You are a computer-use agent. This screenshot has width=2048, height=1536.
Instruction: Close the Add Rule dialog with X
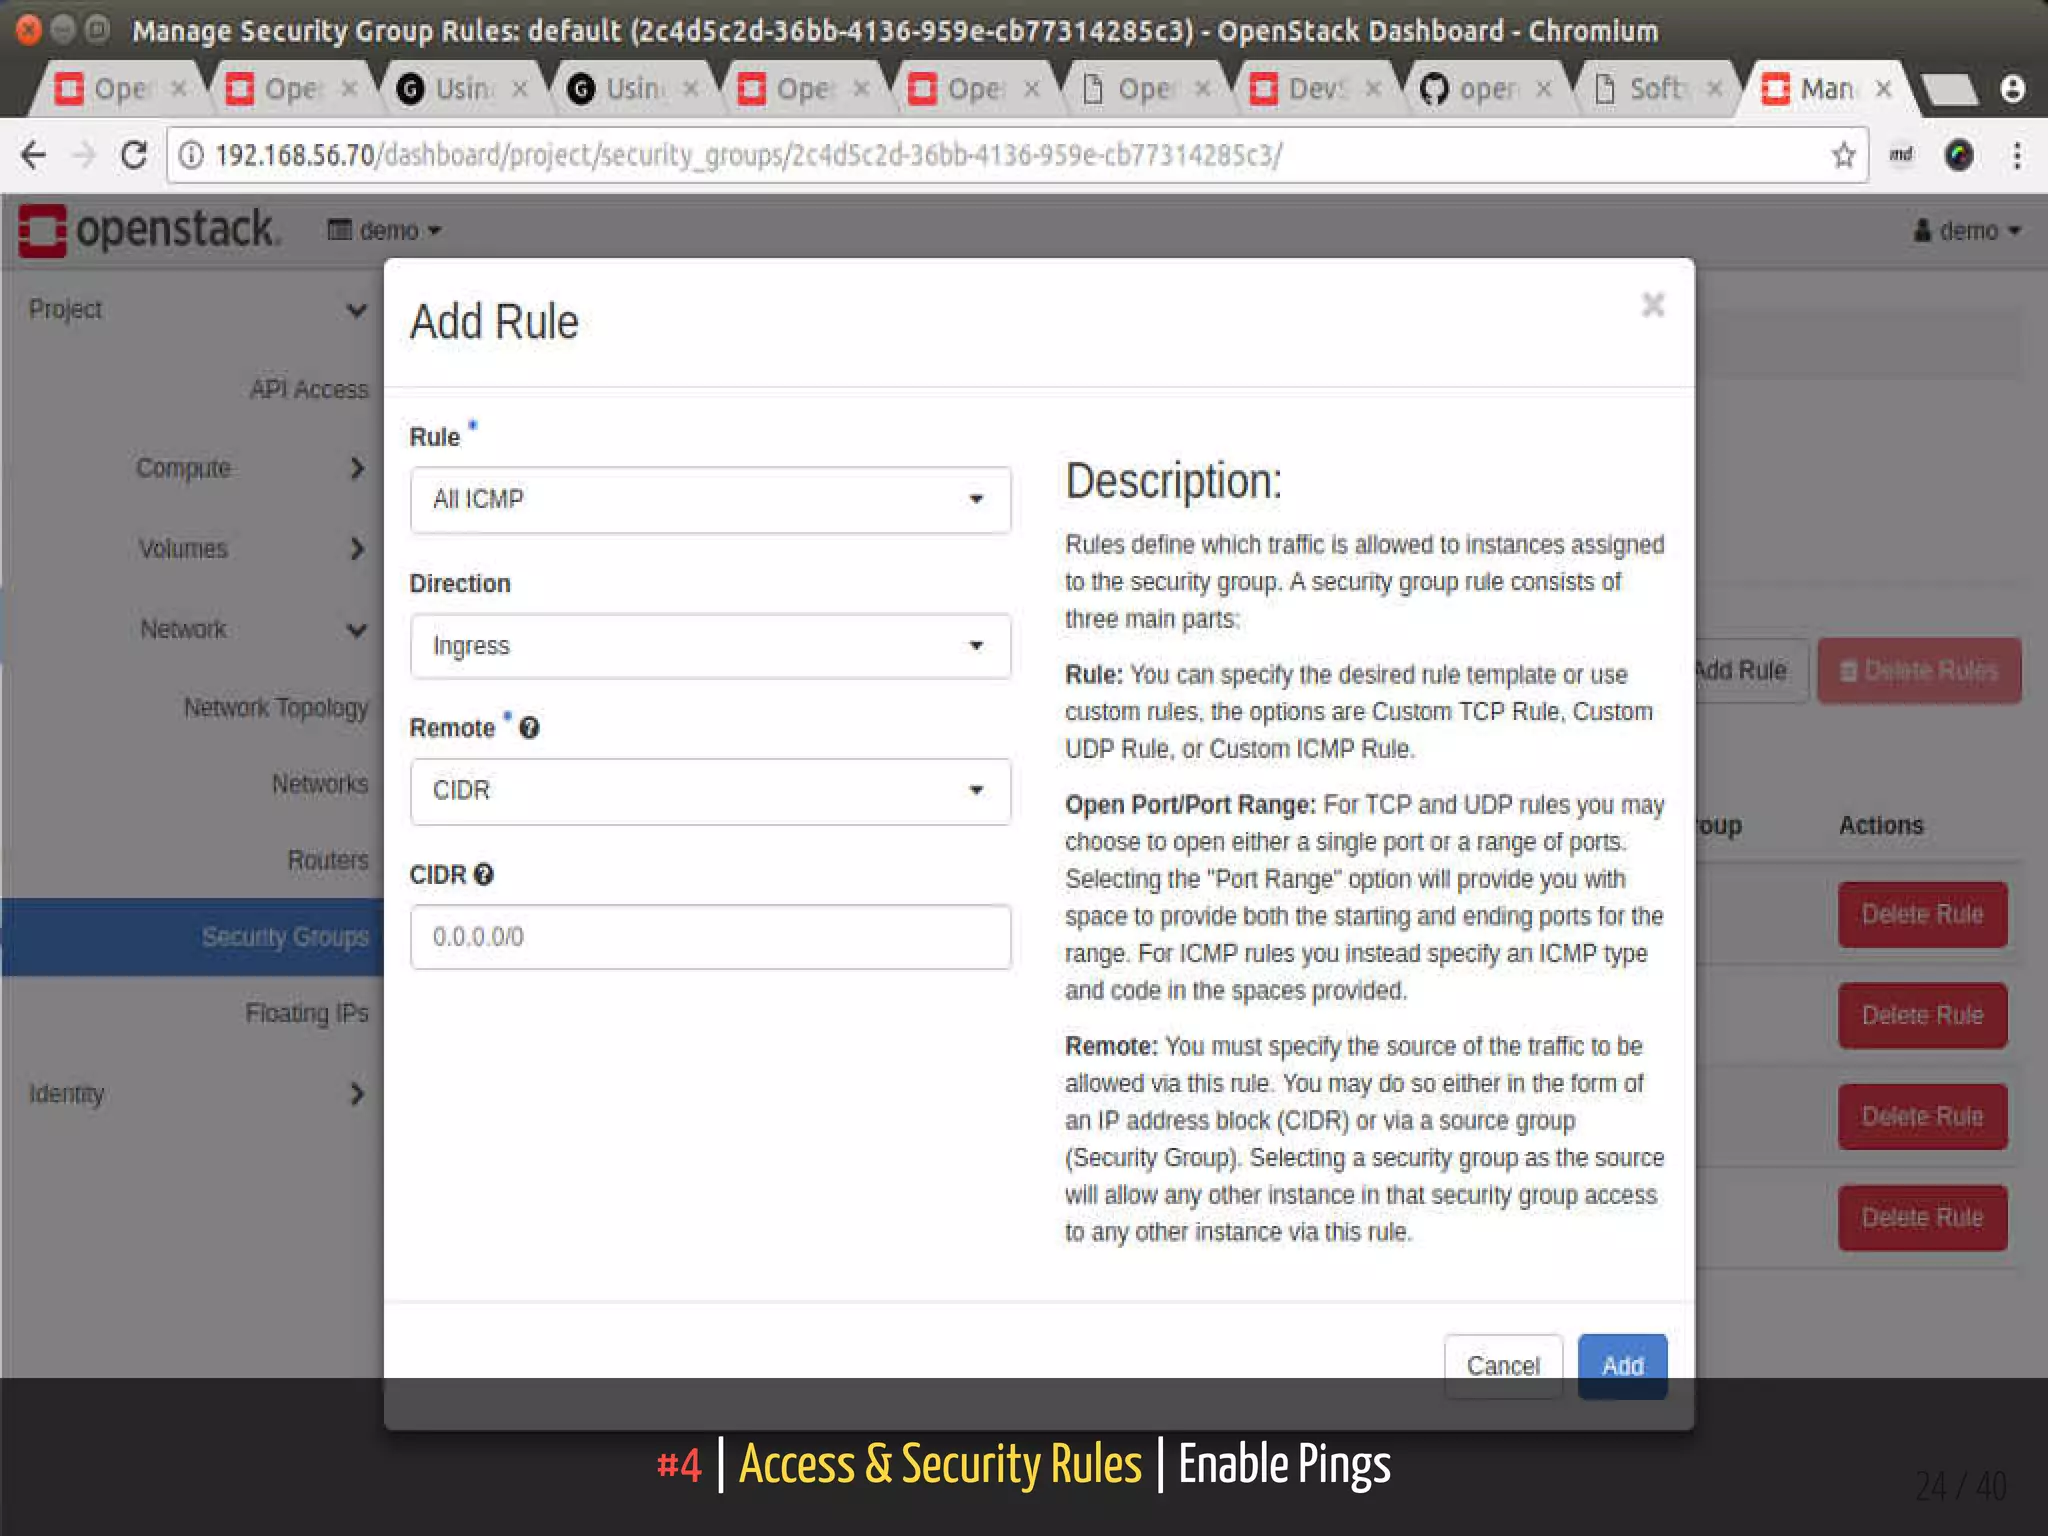pos(1653,305)
